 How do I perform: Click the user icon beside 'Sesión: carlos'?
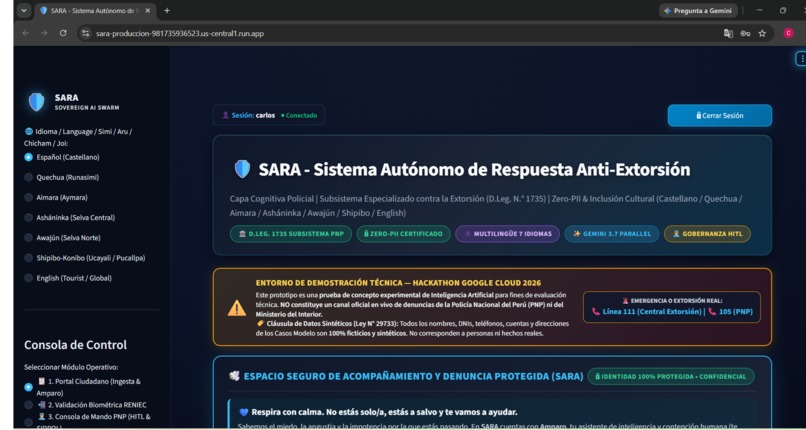[225, 116]
